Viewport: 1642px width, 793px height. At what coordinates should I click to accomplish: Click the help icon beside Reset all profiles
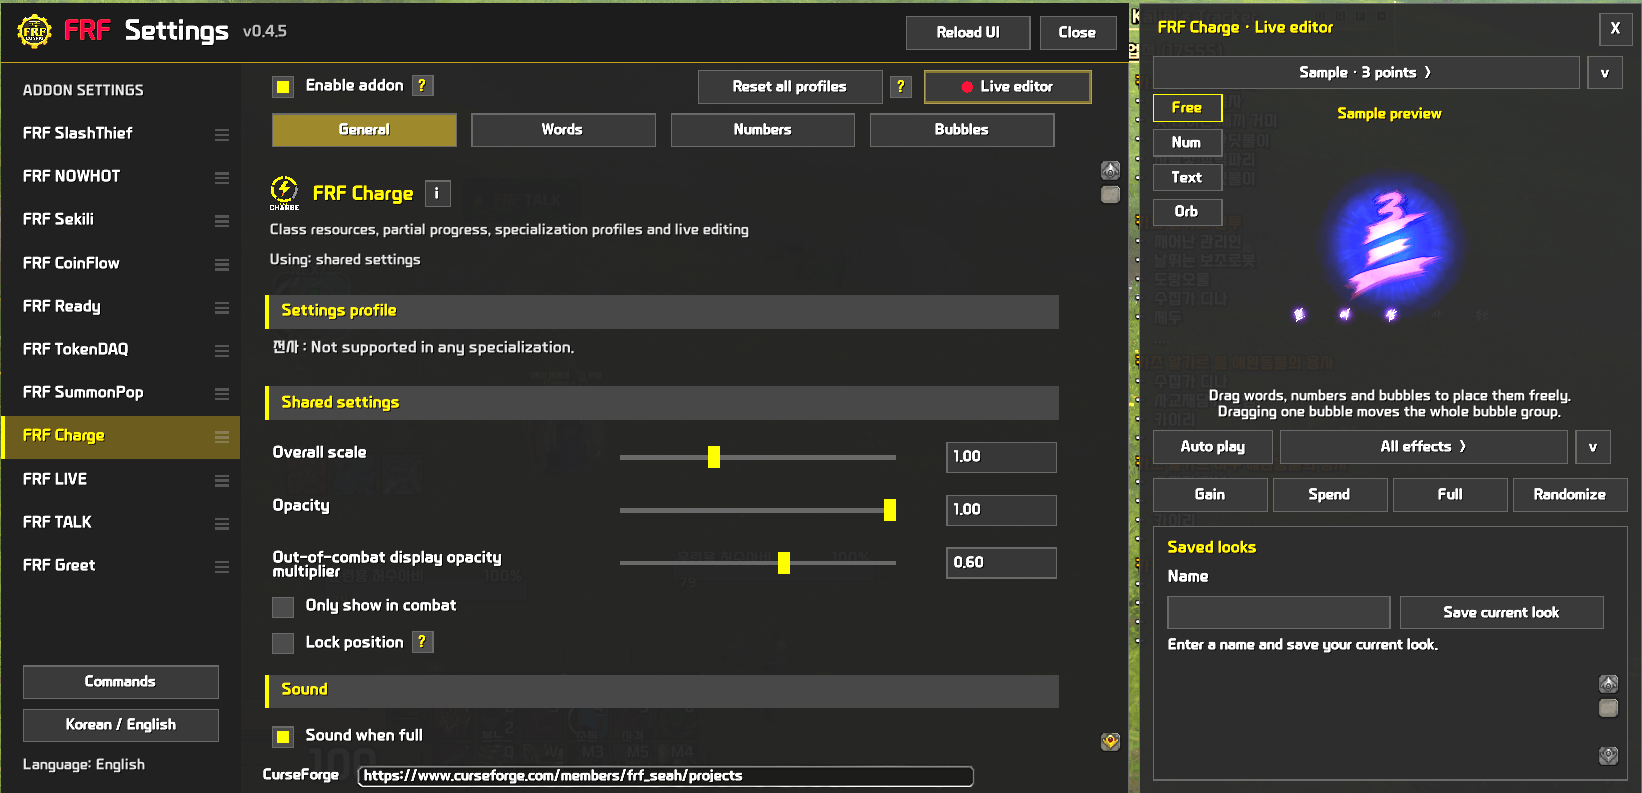(x=901, y=87)
